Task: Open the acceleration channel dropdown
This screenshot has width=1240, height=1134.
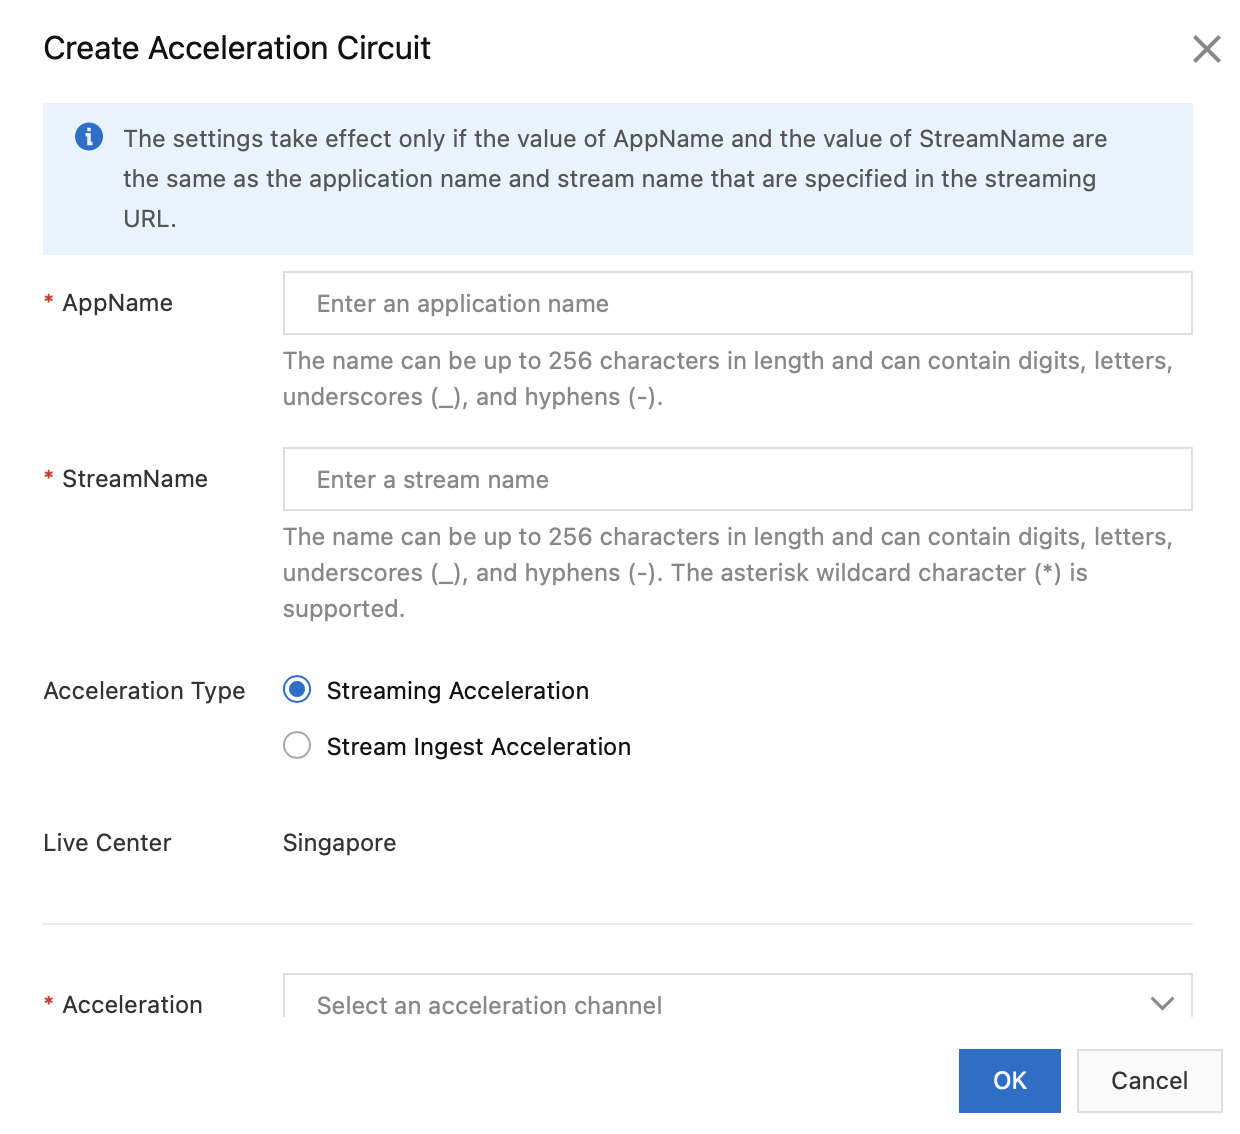Action: (x=720, y=1004)
